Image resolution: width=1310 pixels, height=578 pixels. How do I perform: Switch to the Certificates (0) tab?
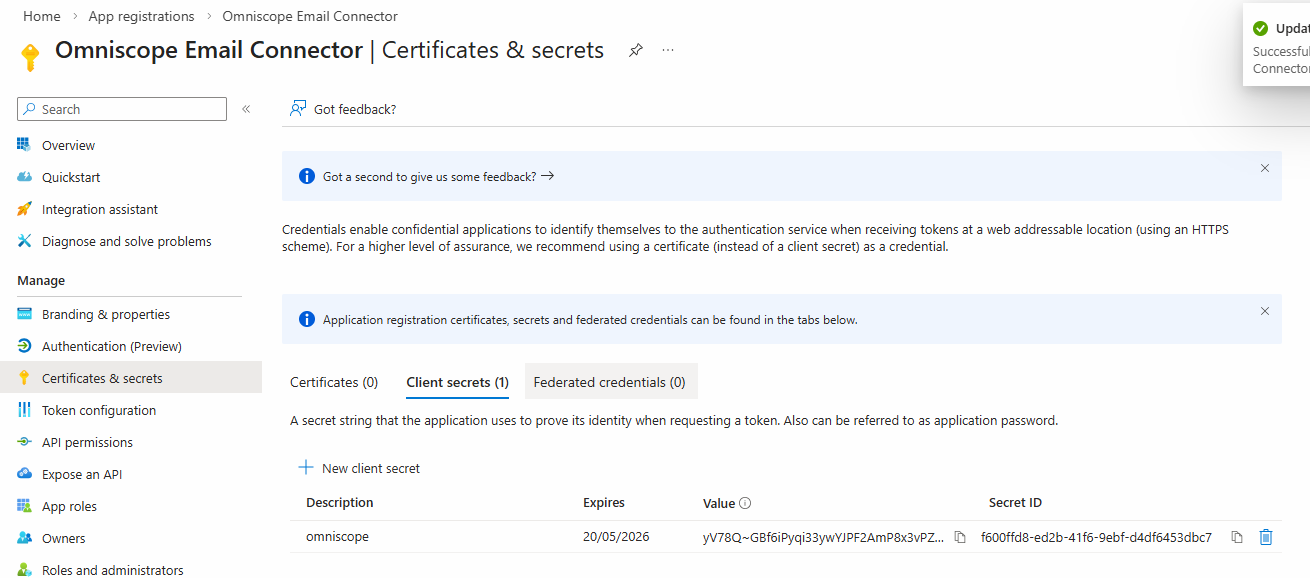tap(334, 382)
